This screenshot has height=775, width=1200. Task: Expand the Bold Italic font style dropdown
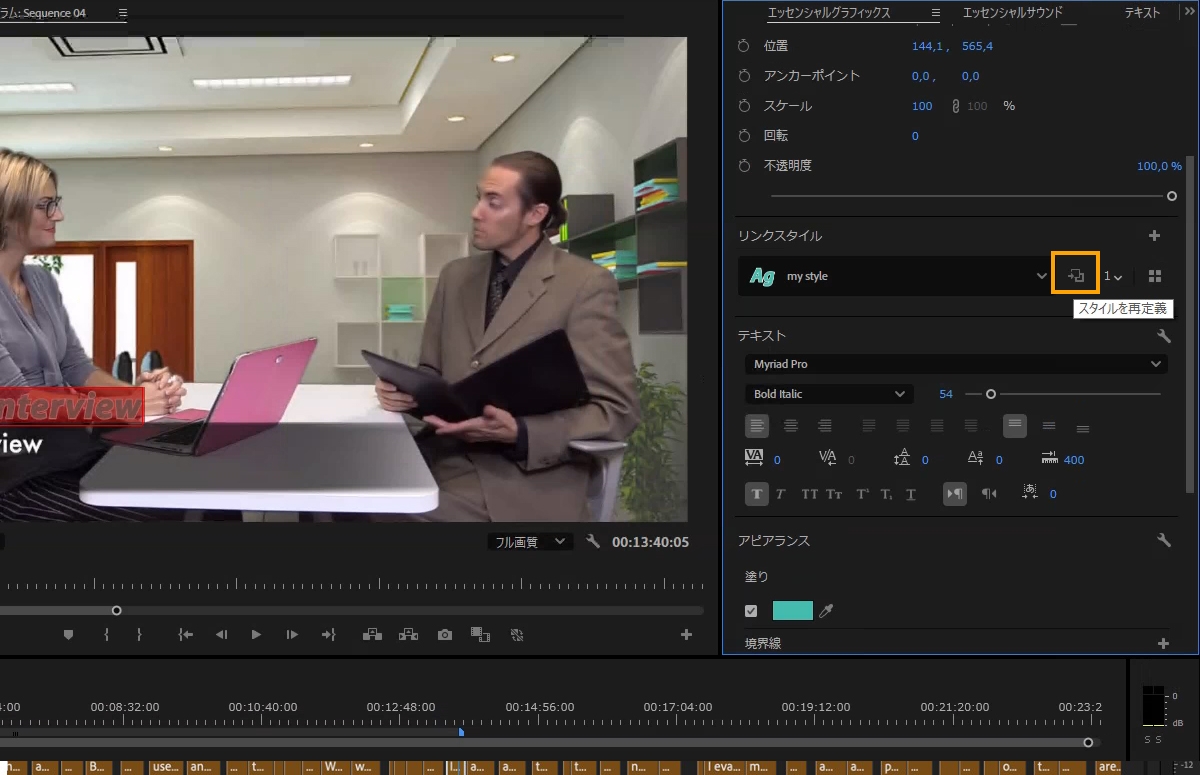pos(829,394)
